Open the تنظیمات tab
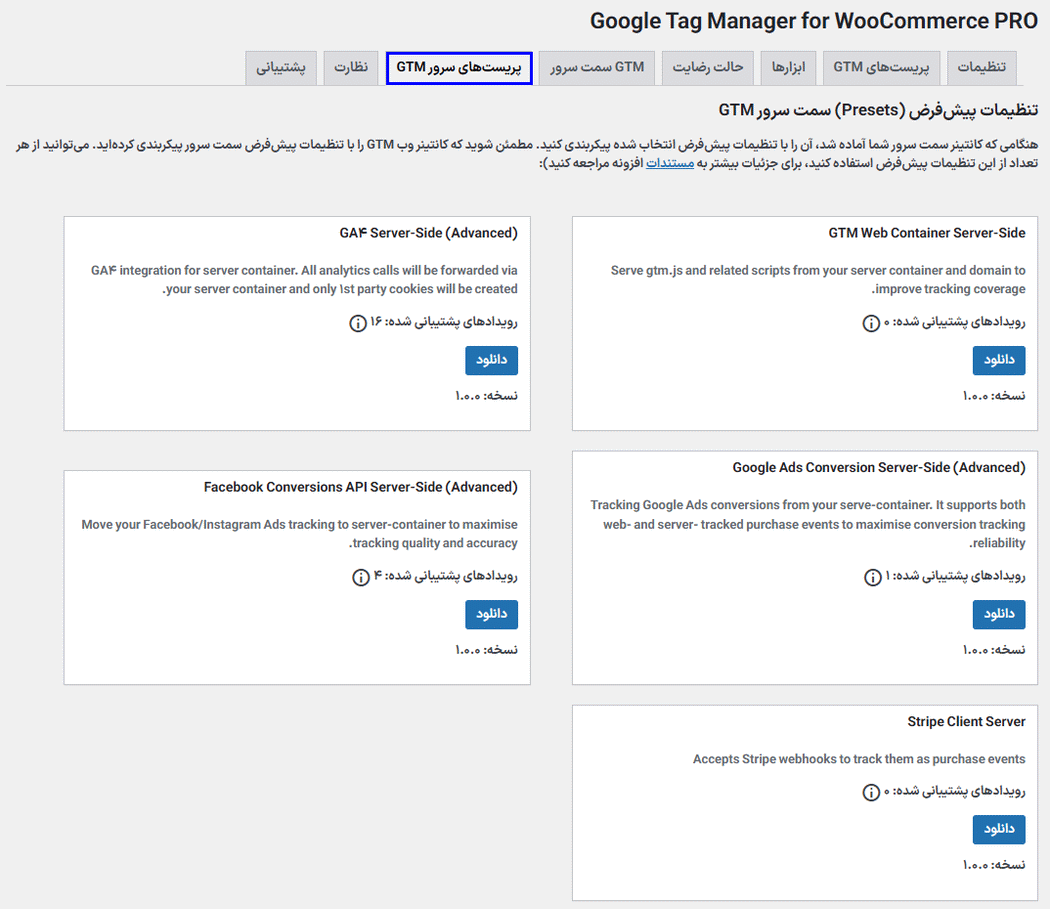This screenshot has width=1050, height=909. 982,68
